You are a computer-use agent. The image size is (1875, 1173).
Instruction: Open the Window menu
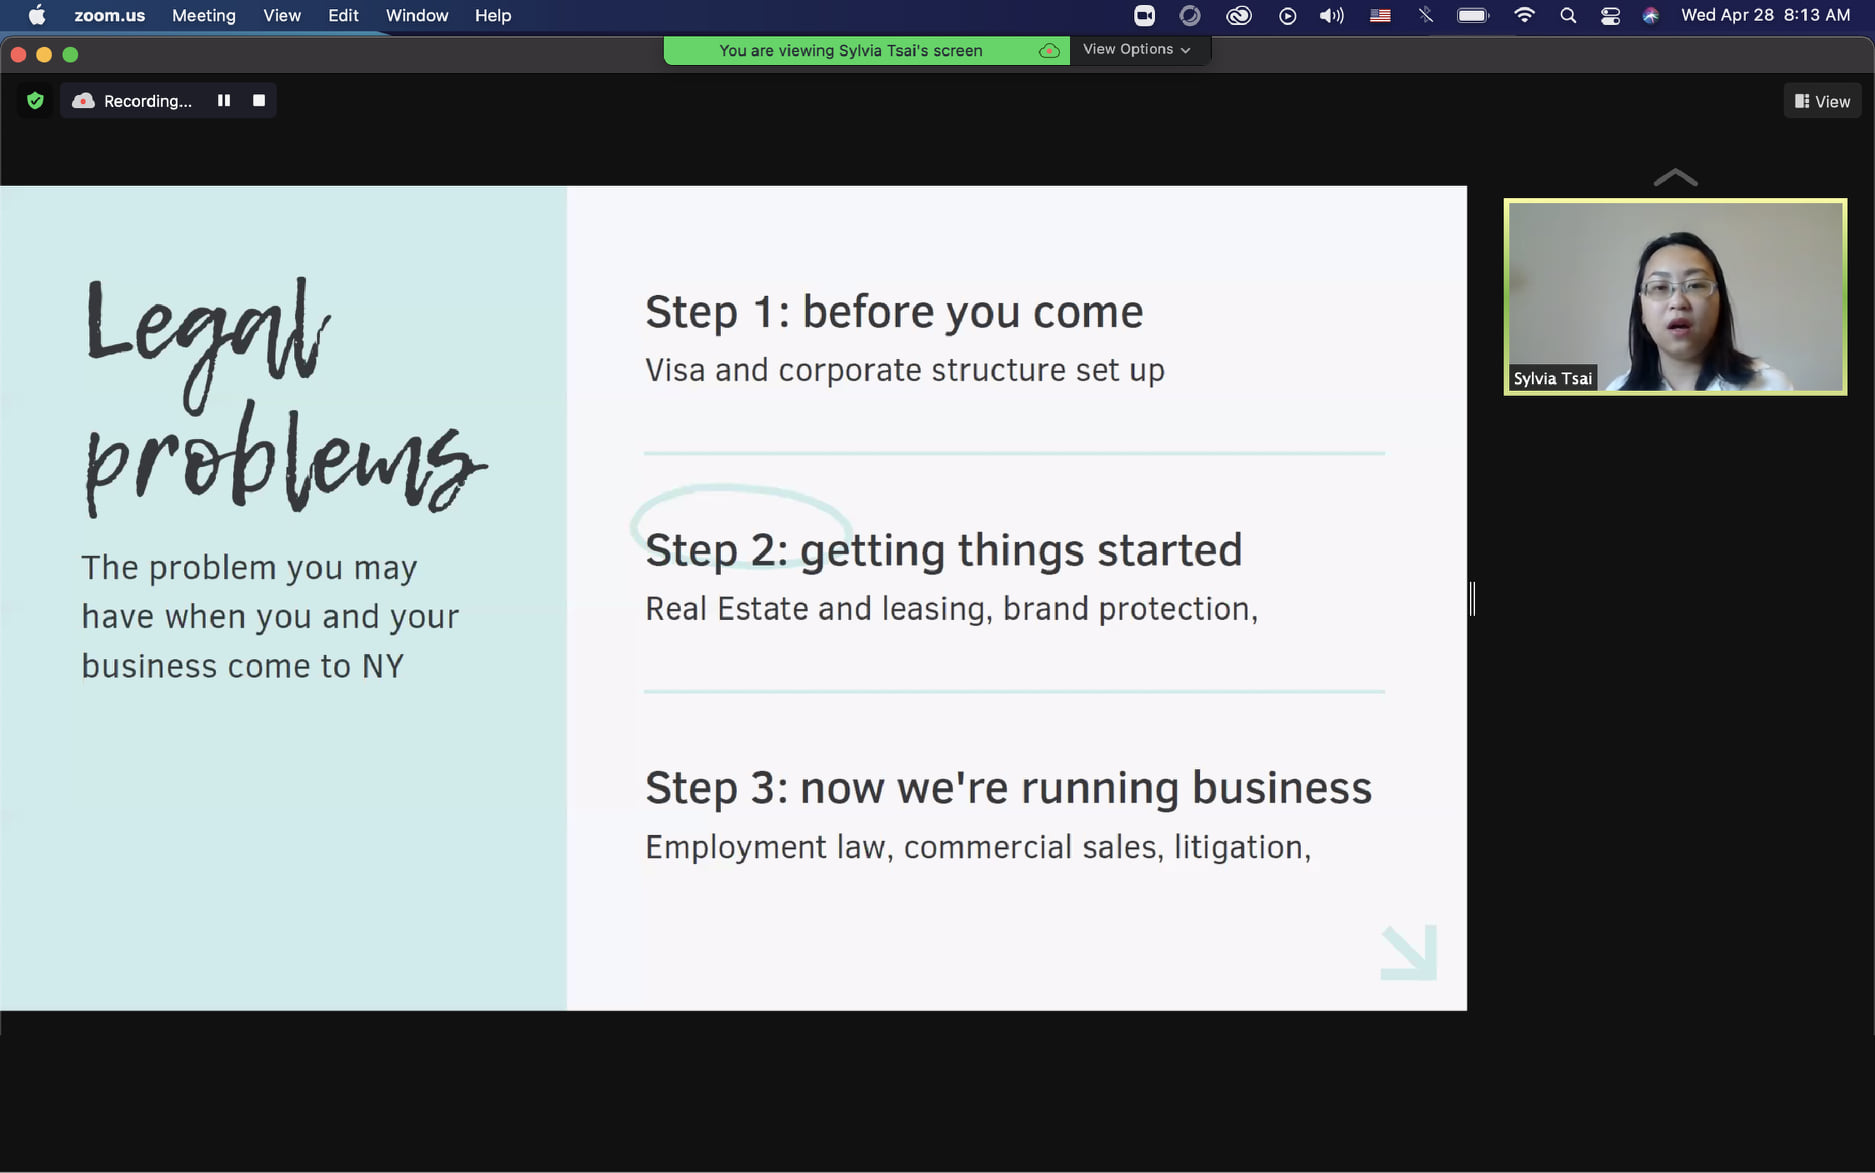(416, 15)
